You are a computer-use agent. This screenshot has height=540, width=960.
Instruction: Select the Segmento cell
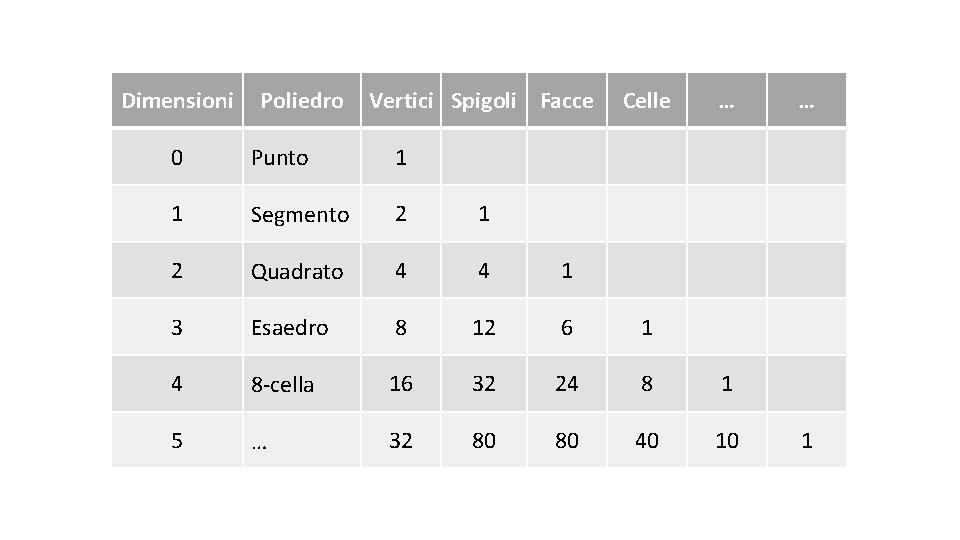pyautogui.click(x=300, y=214)
